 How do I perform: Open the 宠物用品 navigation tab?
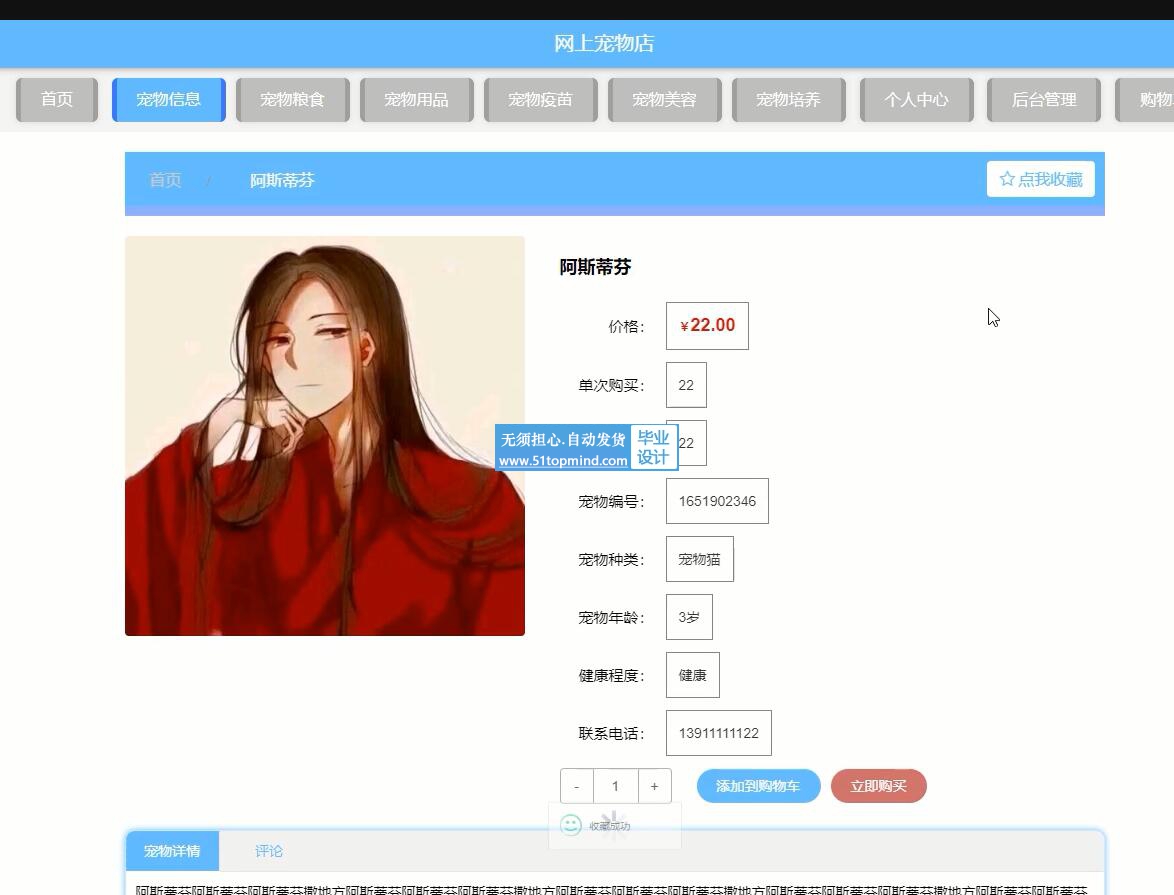coord(416,100)
